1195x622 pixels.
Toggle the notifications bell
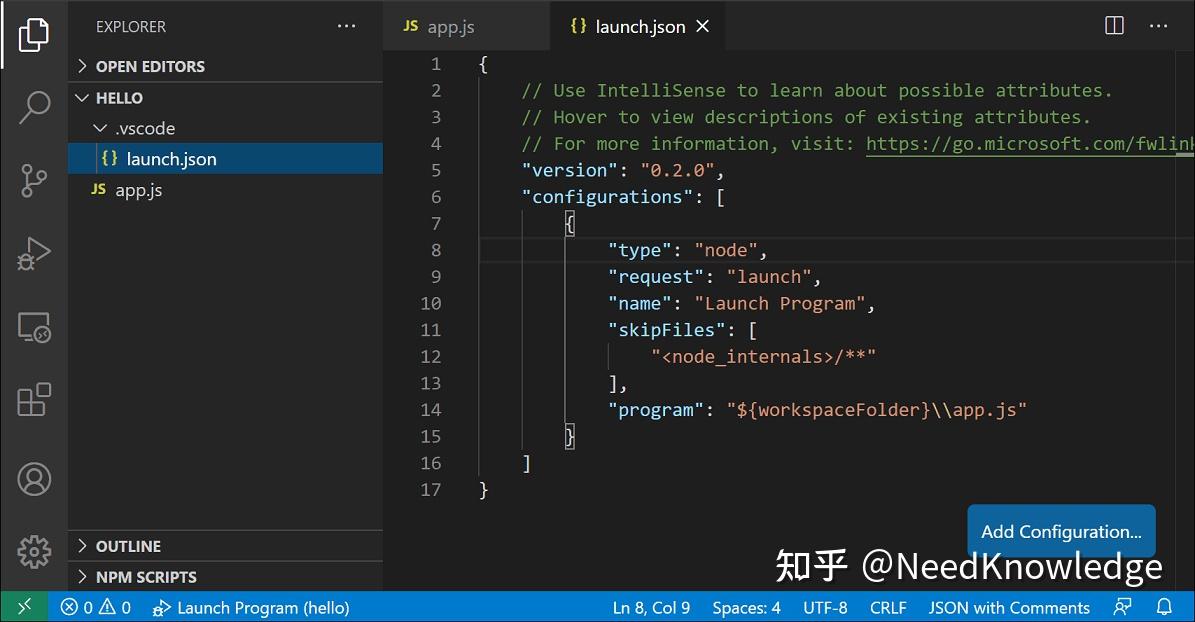[1165, 607]
